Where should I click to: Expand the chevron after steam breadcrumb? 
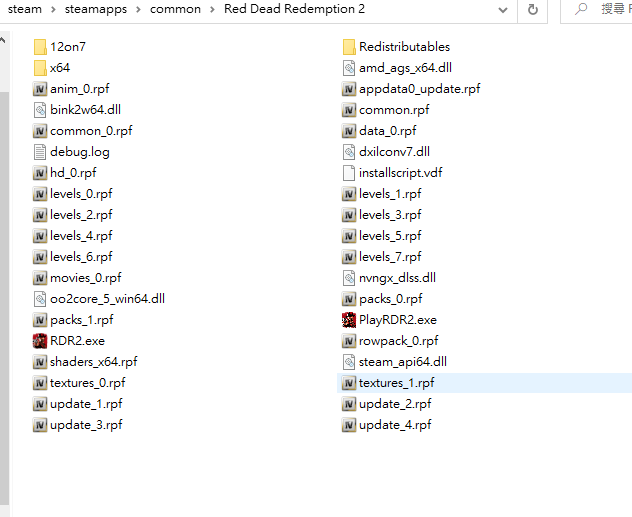tap(53, 9)
